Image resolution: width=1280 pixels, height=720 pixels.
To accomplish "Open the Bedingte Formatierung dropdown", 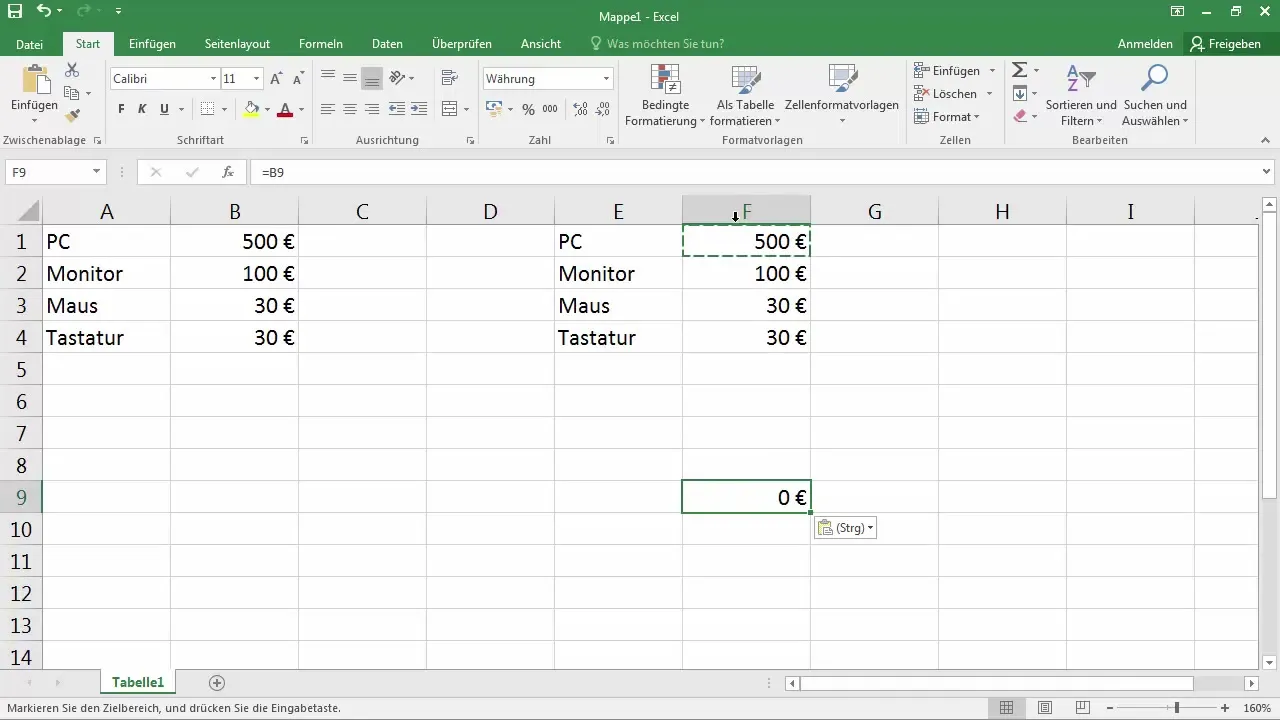I will pyautogui.click(x=665, y=97).
